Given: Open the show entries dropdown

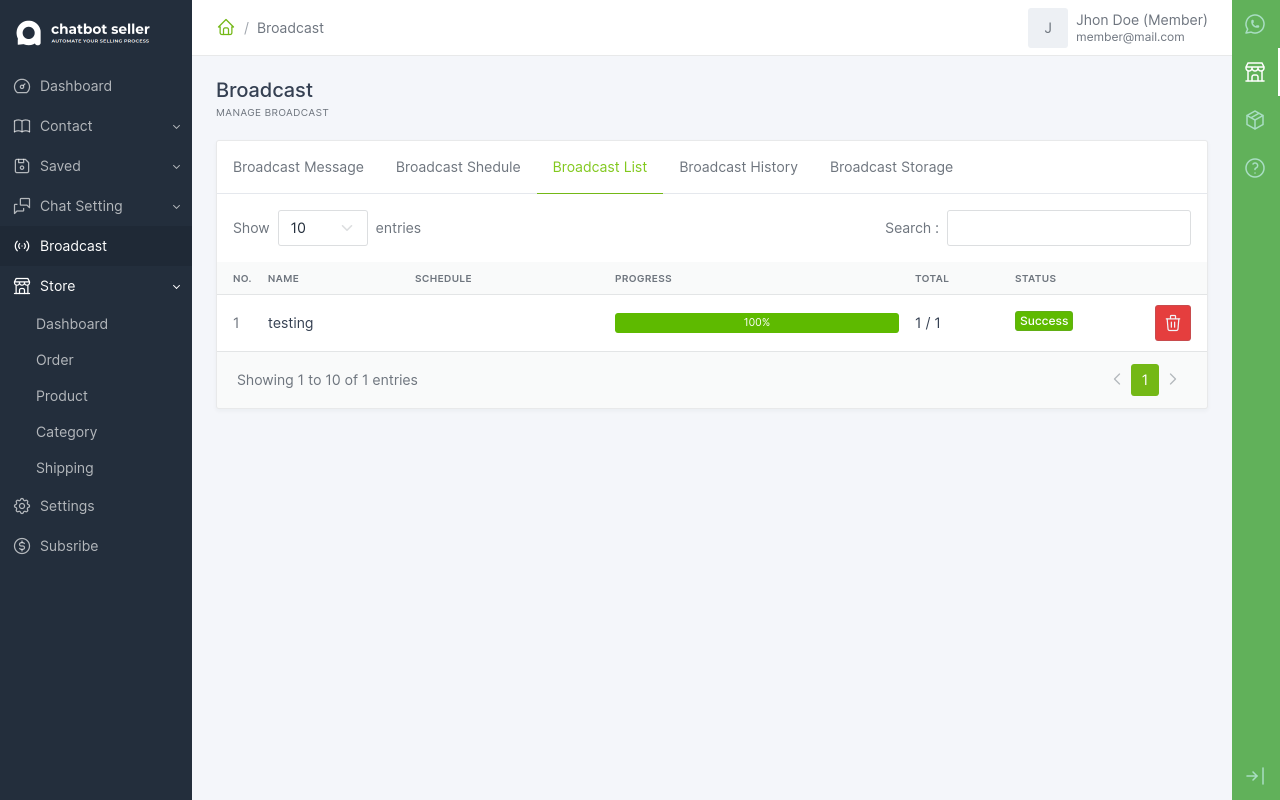Looking at the screenshot, I should (x=323, y=228).
